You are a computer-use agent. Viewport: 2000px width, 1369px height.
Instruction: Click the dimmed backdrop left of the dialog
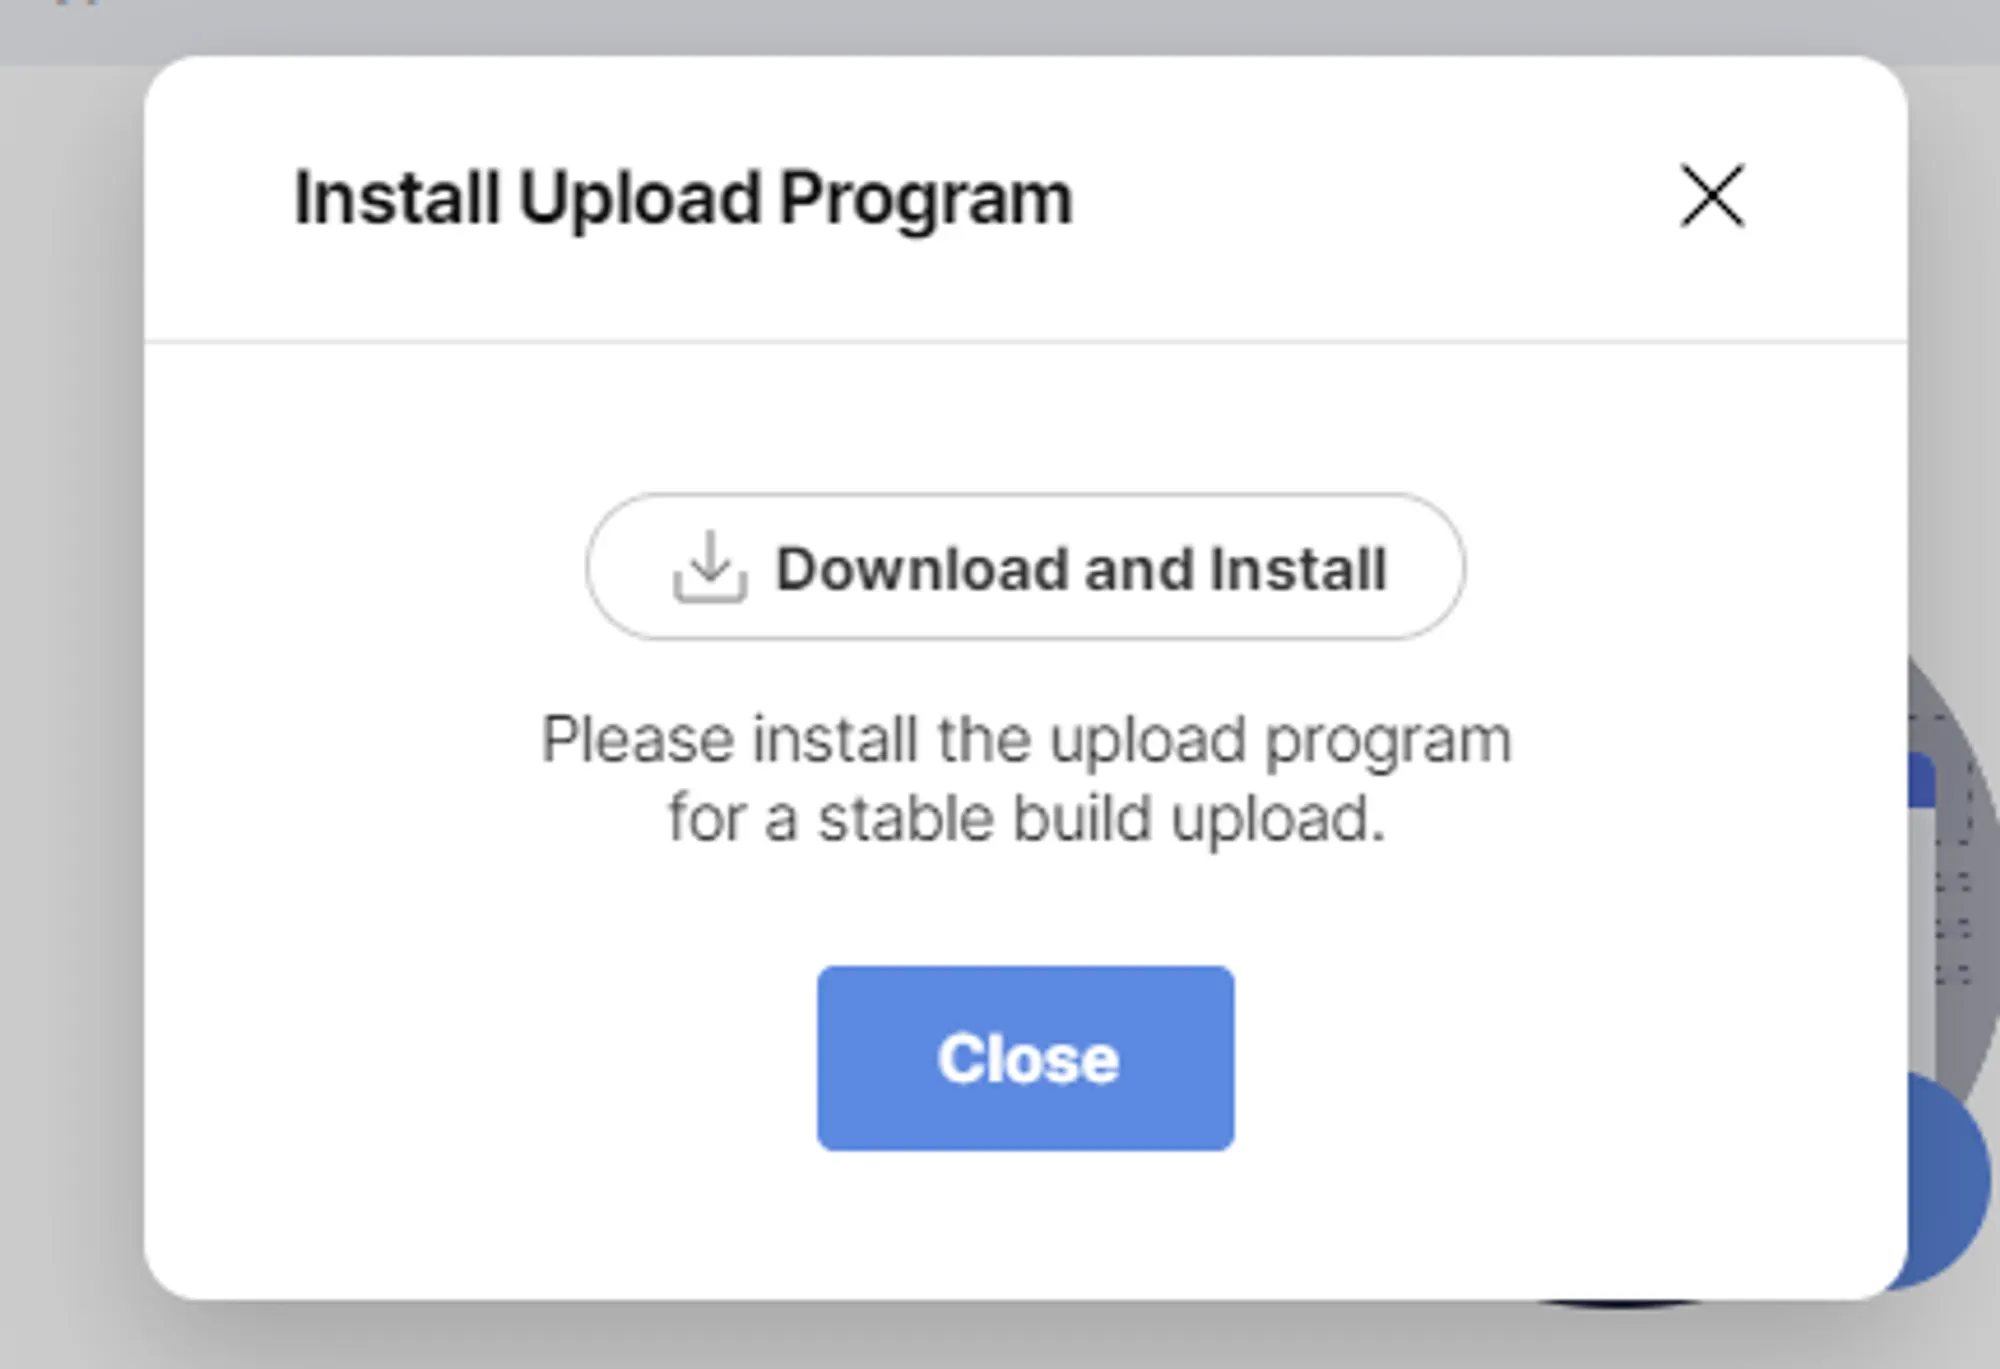pos(70,700)
